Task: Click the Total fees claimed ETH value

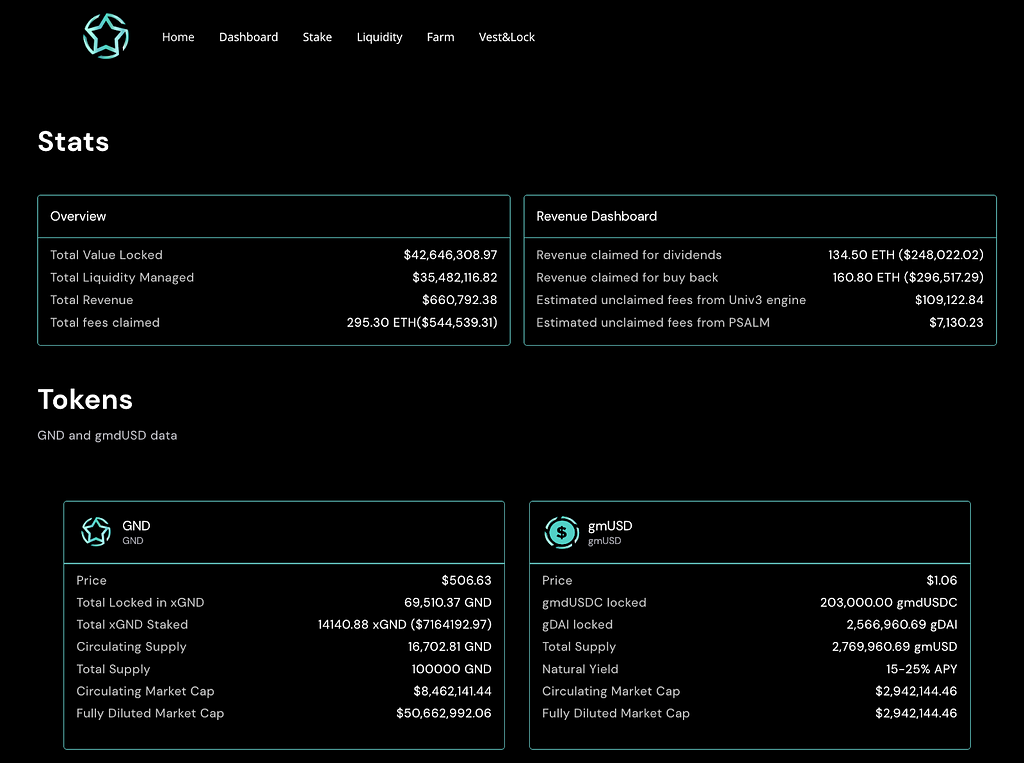Action: click(x=421, y=322)
